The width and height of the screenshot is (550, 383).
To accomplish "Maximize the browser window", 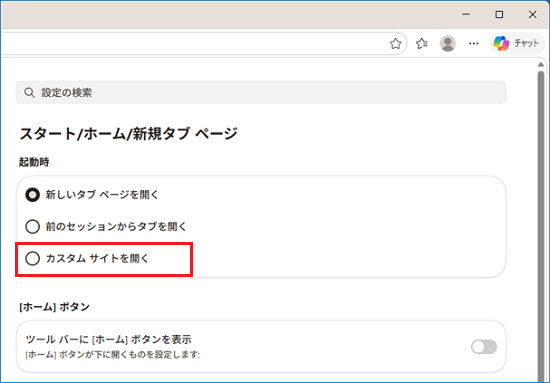I will (499, 14).
